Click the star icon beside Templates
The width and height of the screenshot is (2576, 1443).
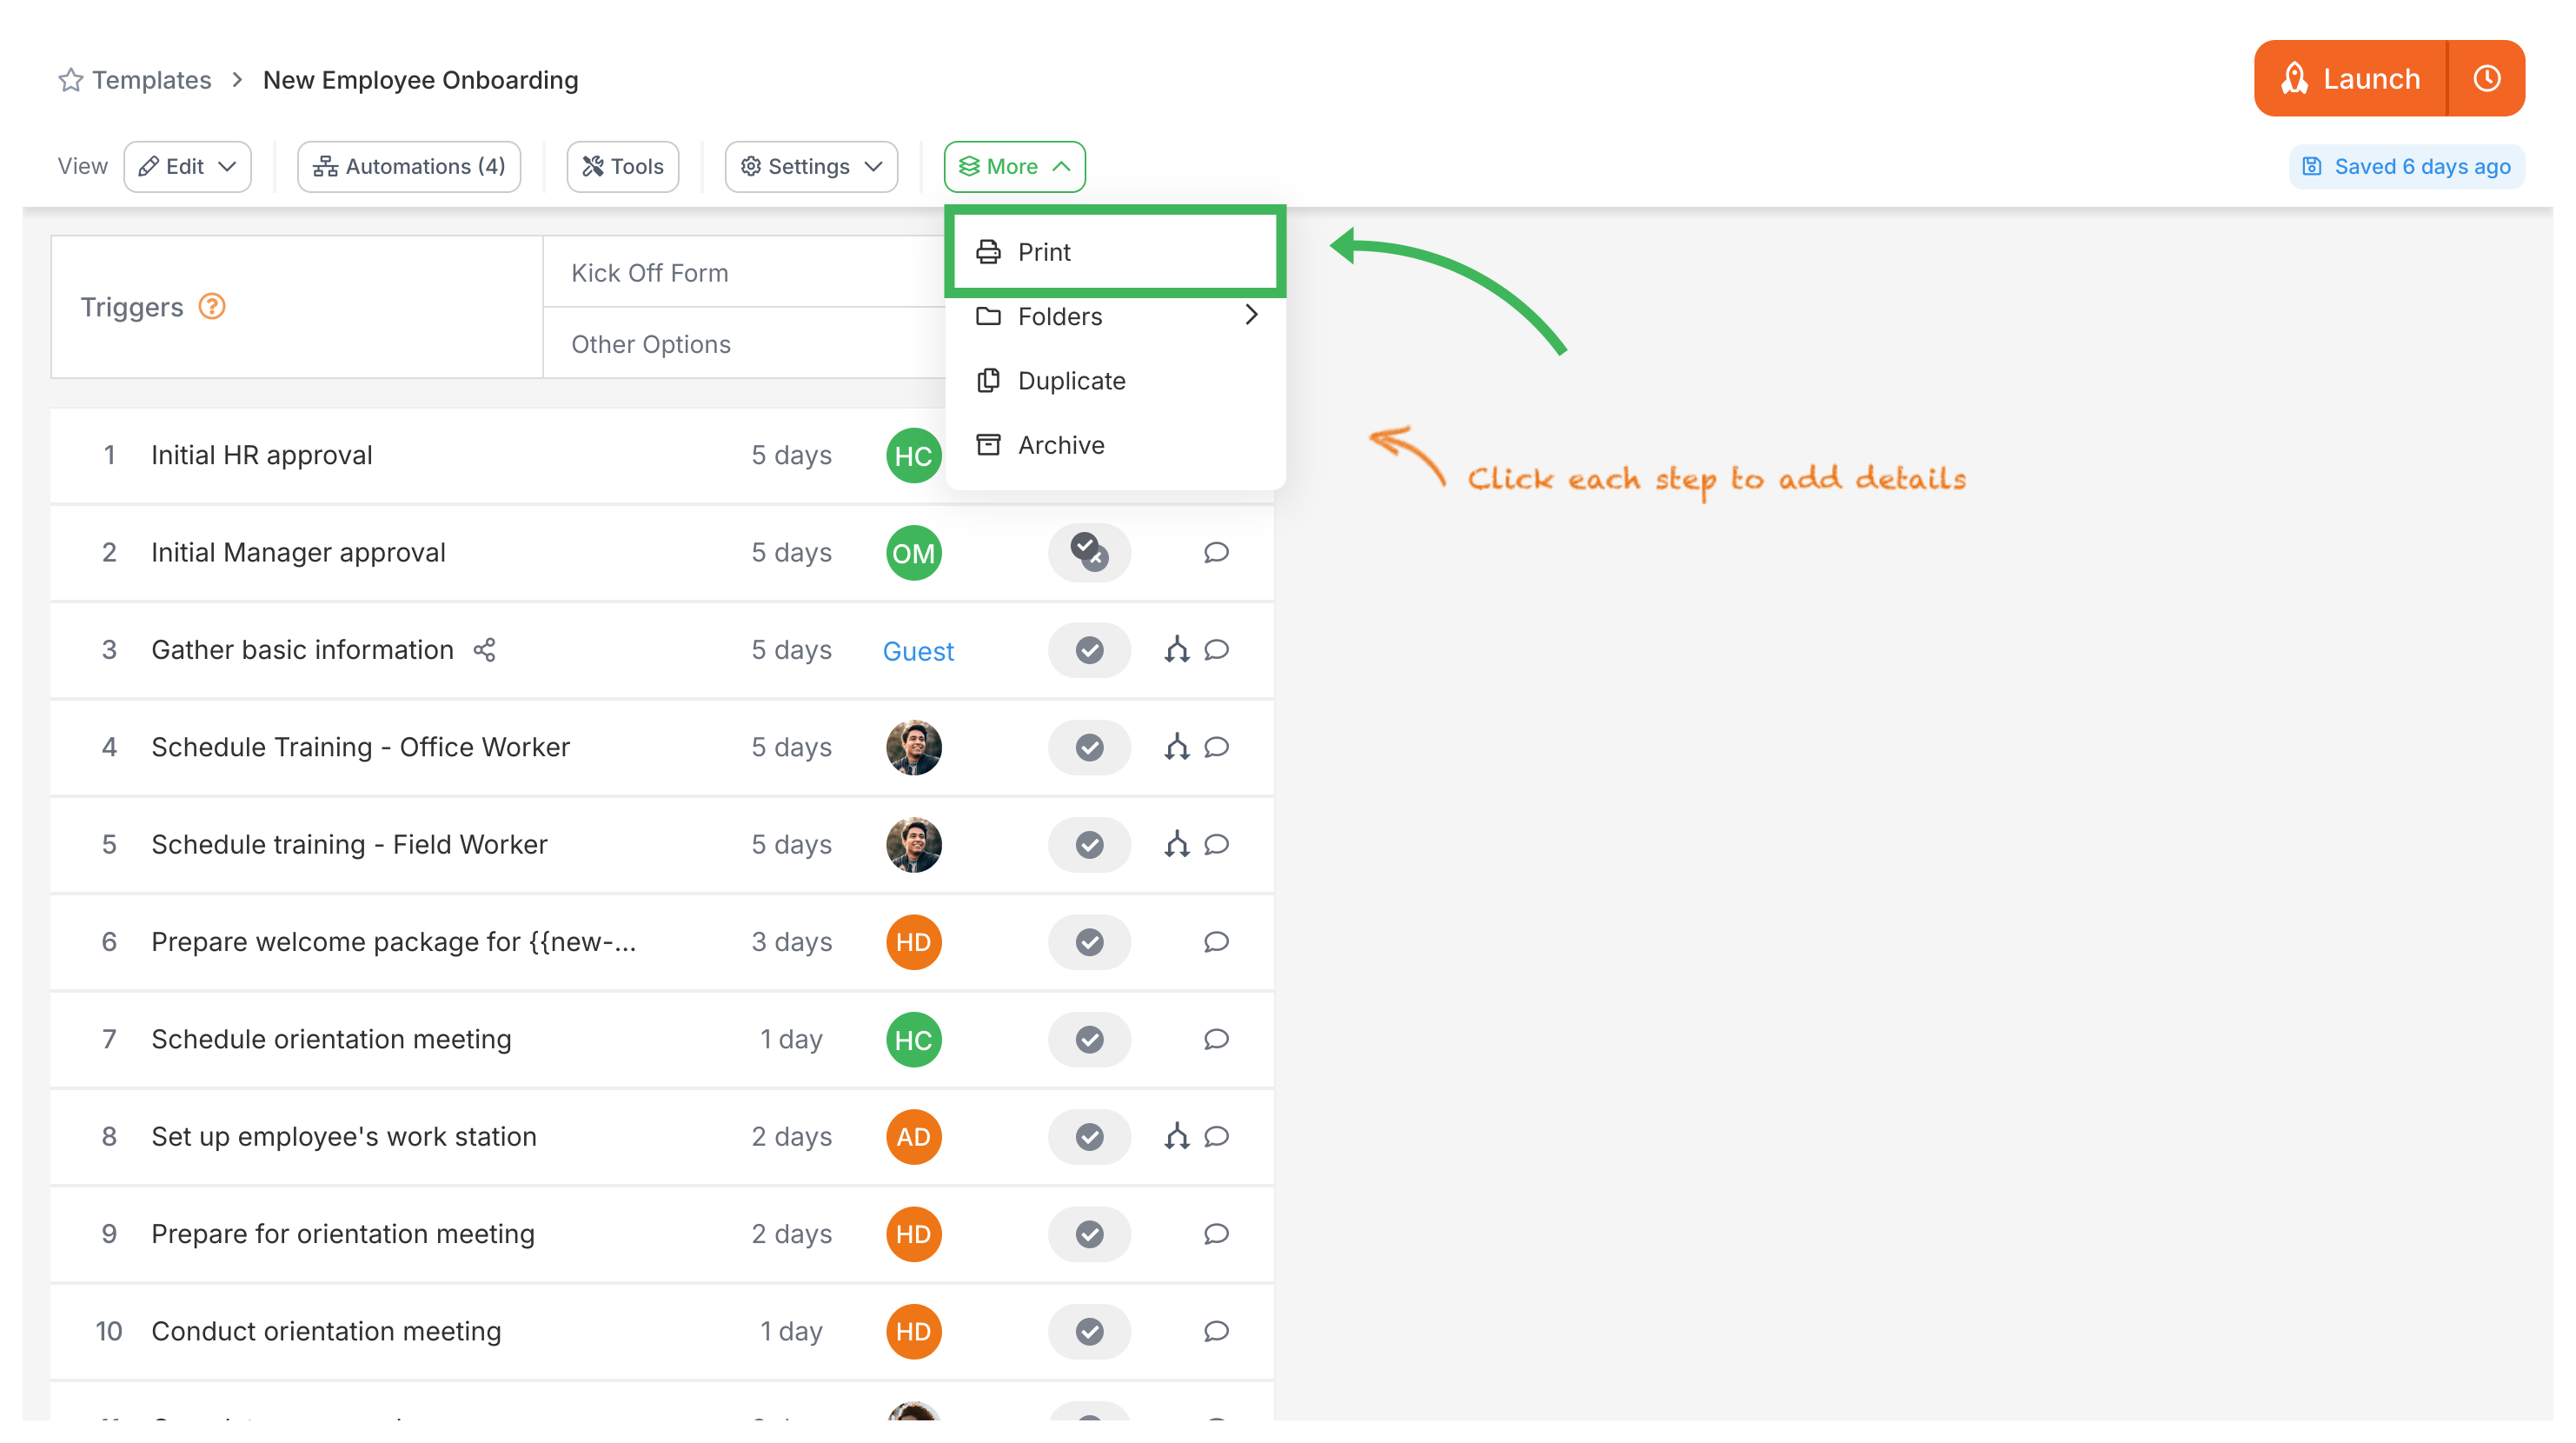pos(70,80)
